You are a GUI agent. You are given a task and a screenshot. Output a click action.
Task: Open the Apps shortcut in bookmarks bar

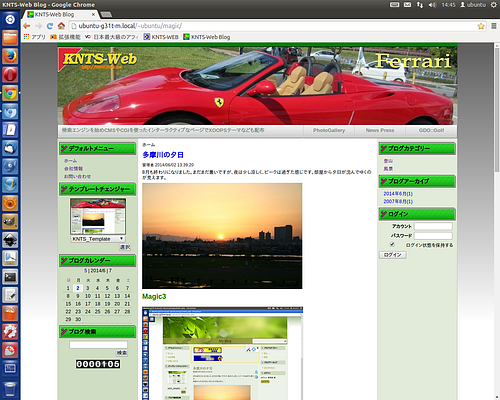35,37
